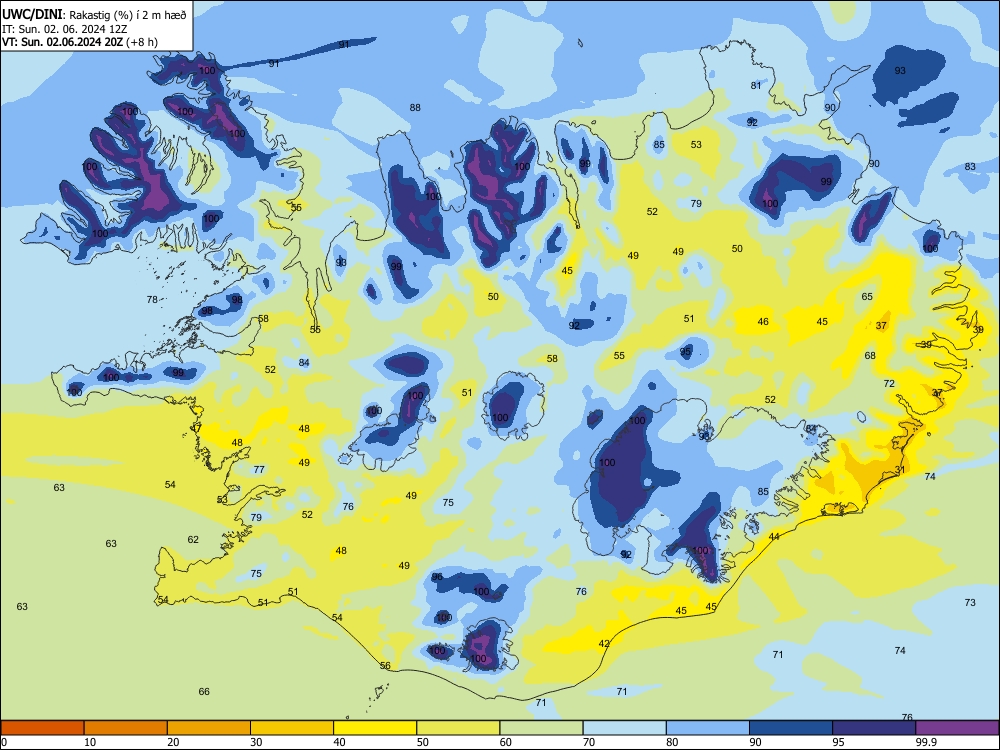Screen dimensions: 1000x750
Task: Click the humidity value "88" on the map
Action: (x=415, y=108)
